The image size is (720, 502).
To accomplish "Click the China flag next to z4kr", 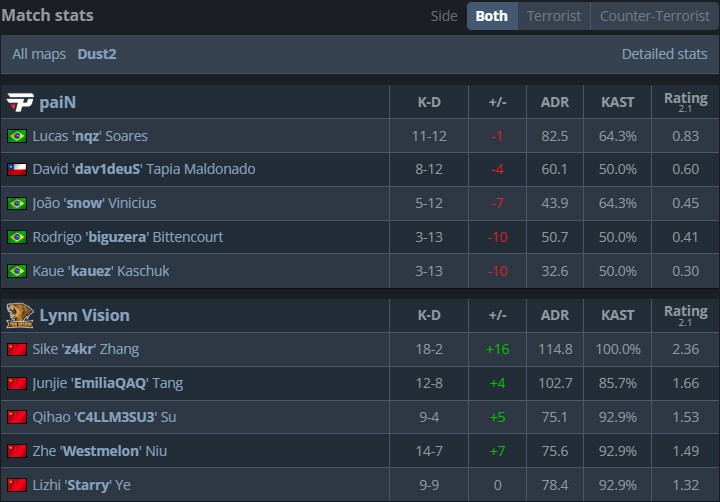I will pyautogui.click(x=17, y=349).
